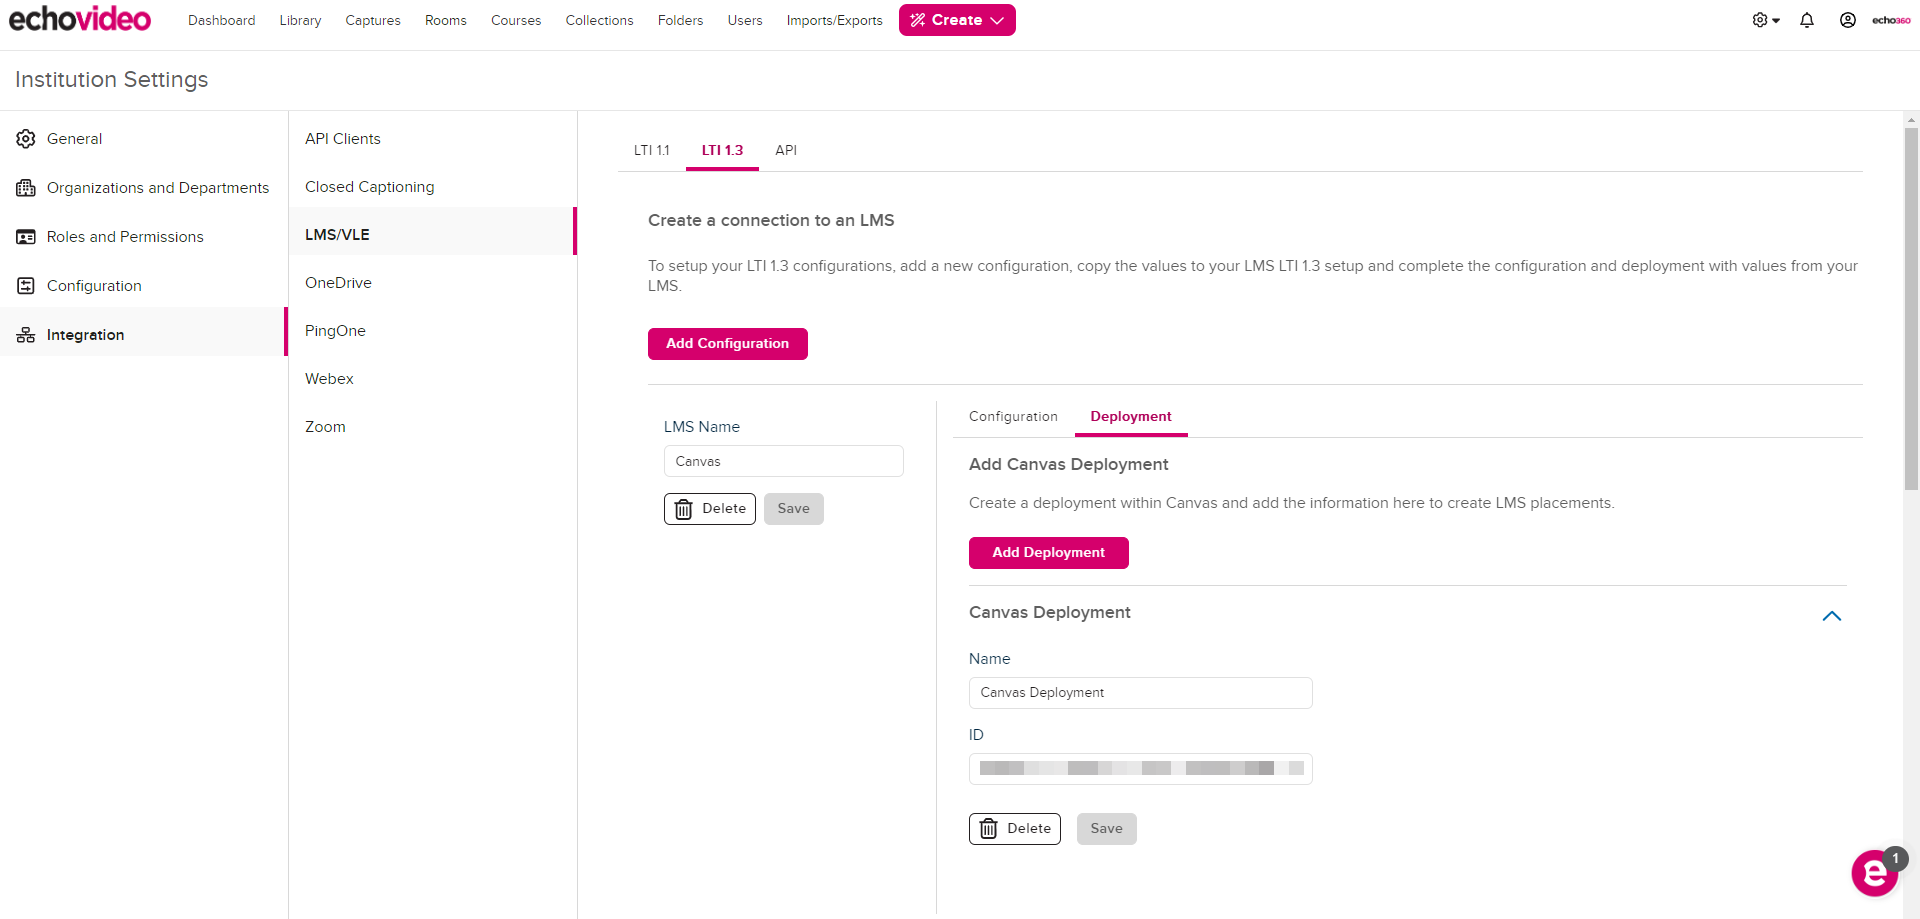Delete the Canvas Deployment
1920x919 pixels.
point(1015,829)
